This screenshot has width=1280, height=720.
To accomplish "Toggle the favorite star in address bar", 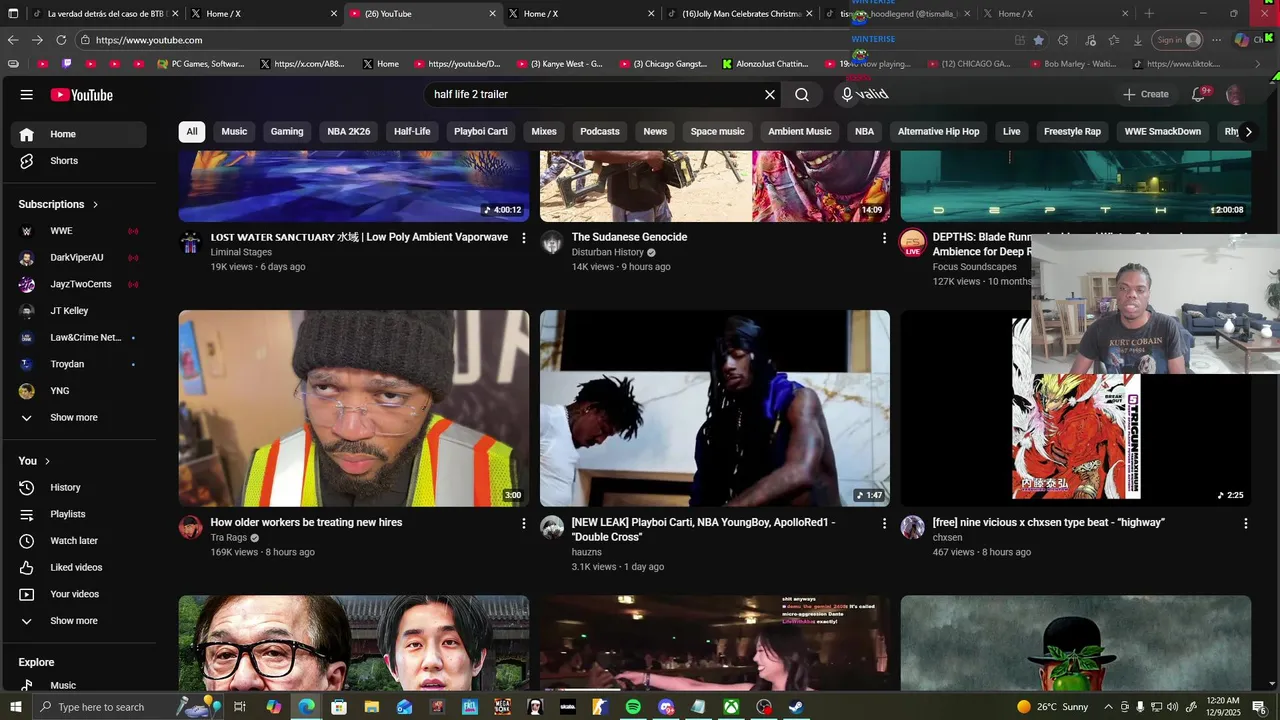I will coord(1038,40).
